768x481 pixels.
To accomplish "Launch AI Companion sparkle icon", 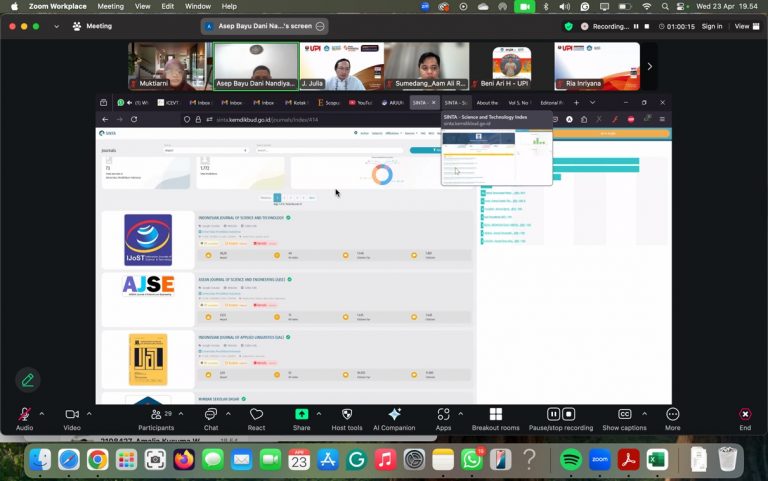I will [x=394, y=414].
